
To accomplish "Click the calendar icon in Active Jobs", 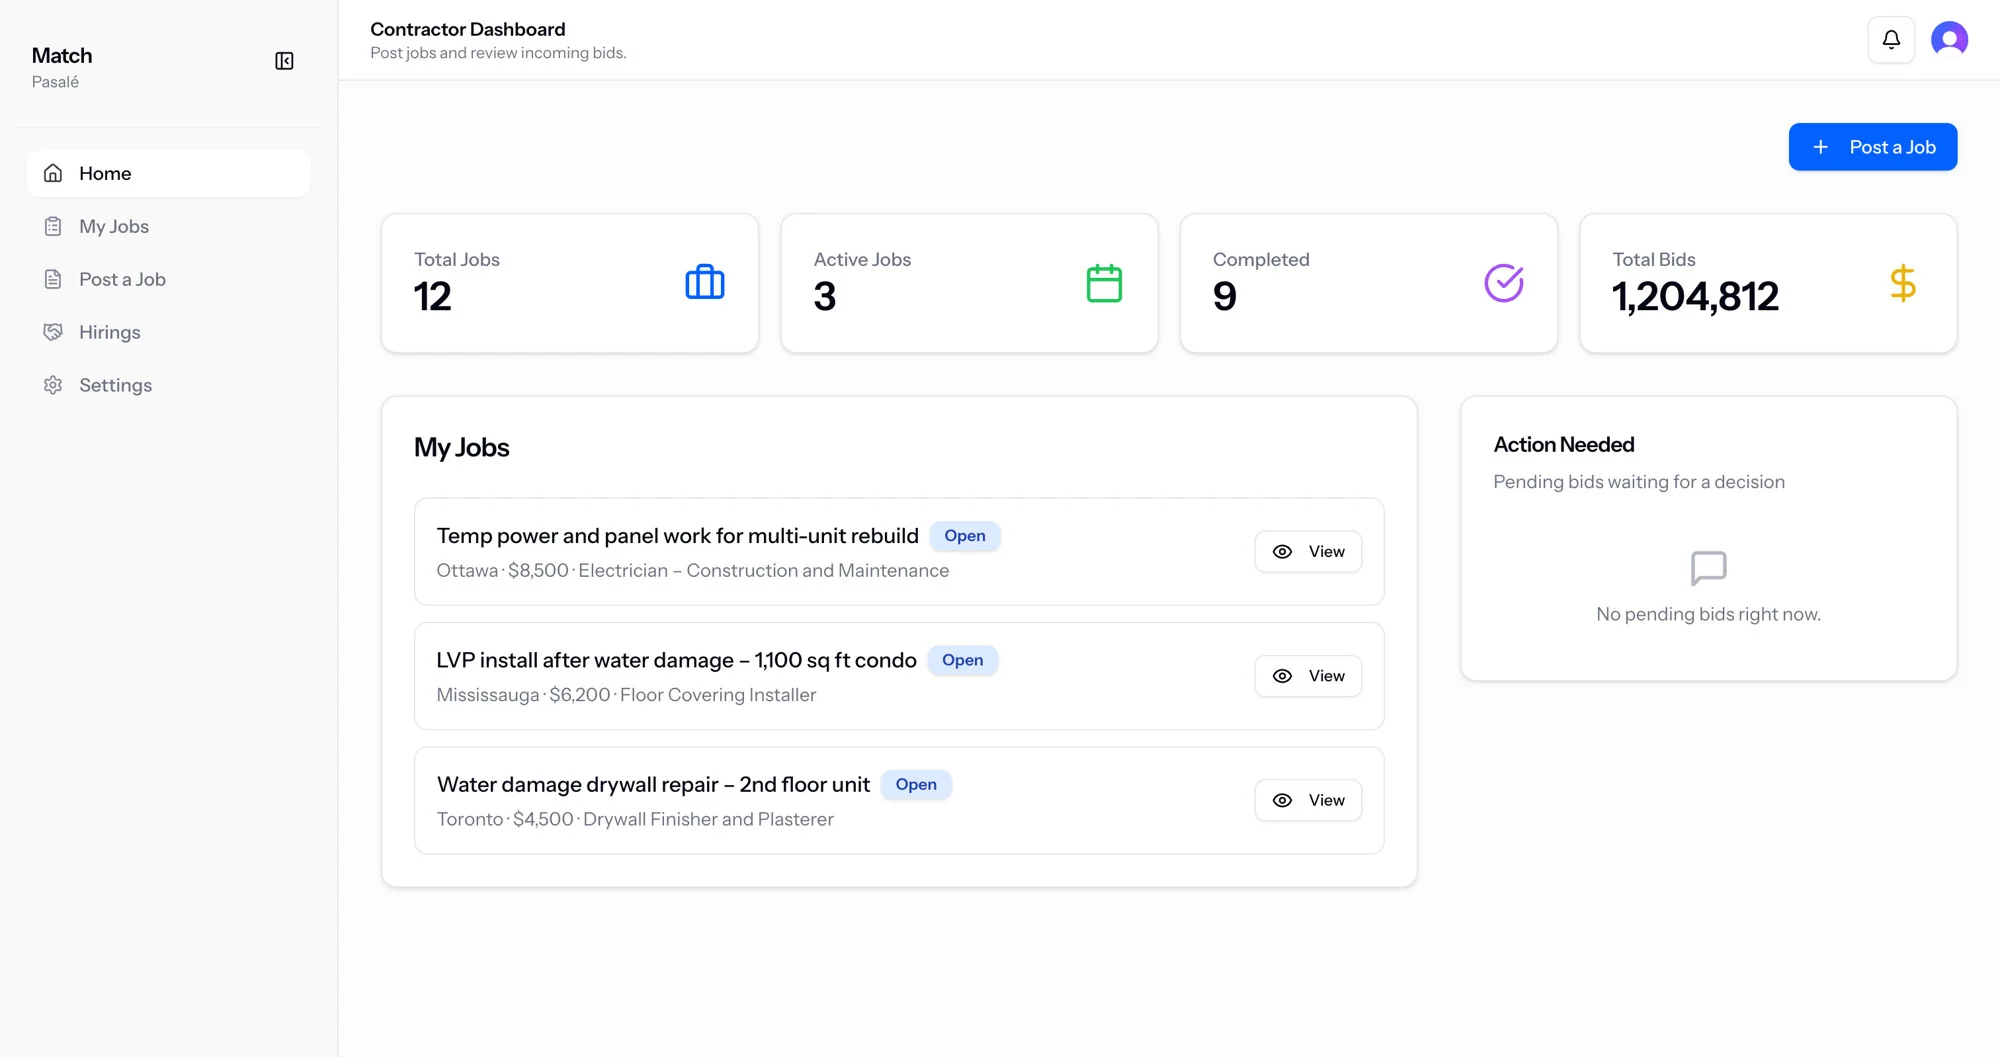I will (1104, 283).
